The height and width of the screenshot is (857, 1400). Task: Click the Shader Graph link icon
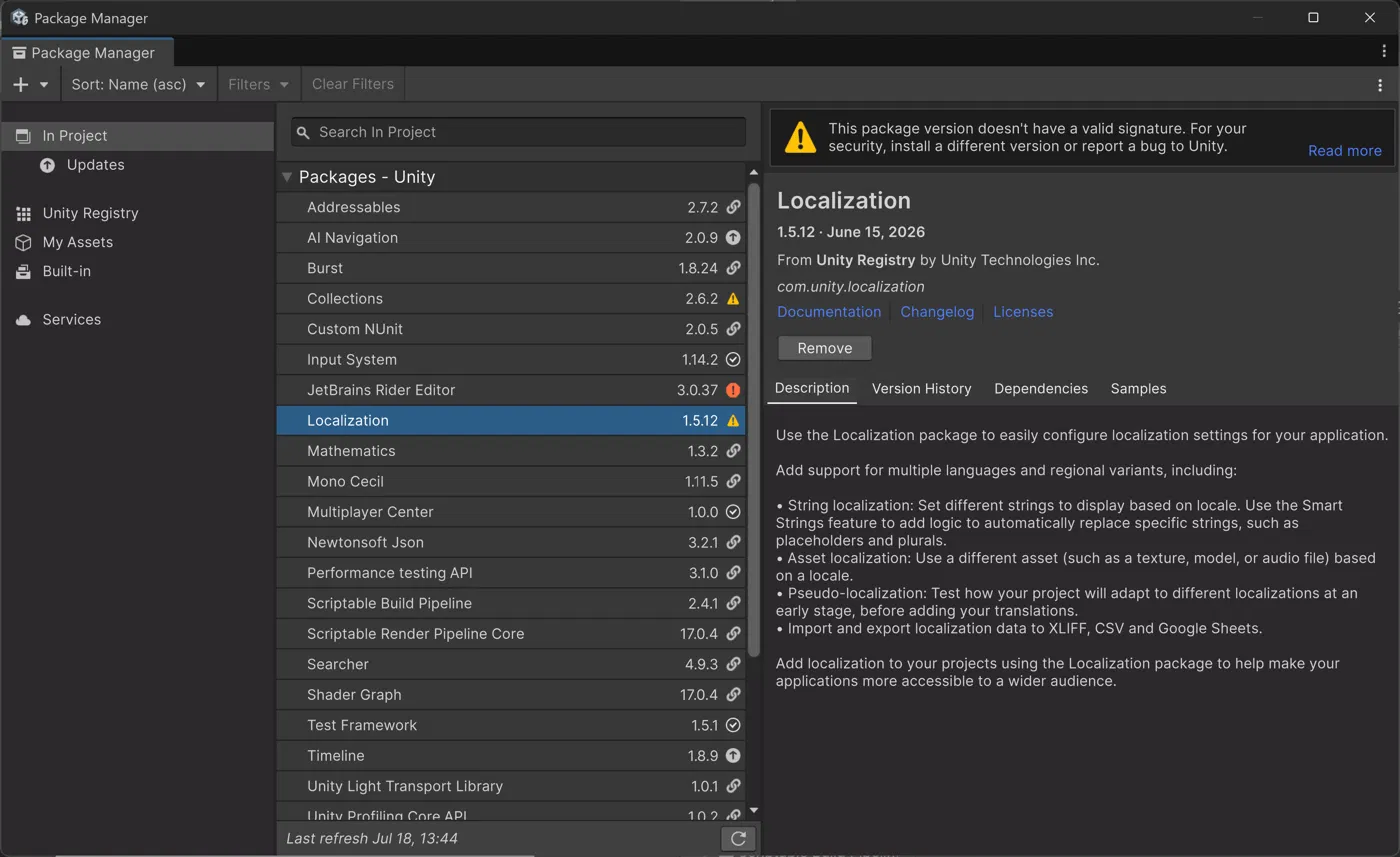click(733, 695)
